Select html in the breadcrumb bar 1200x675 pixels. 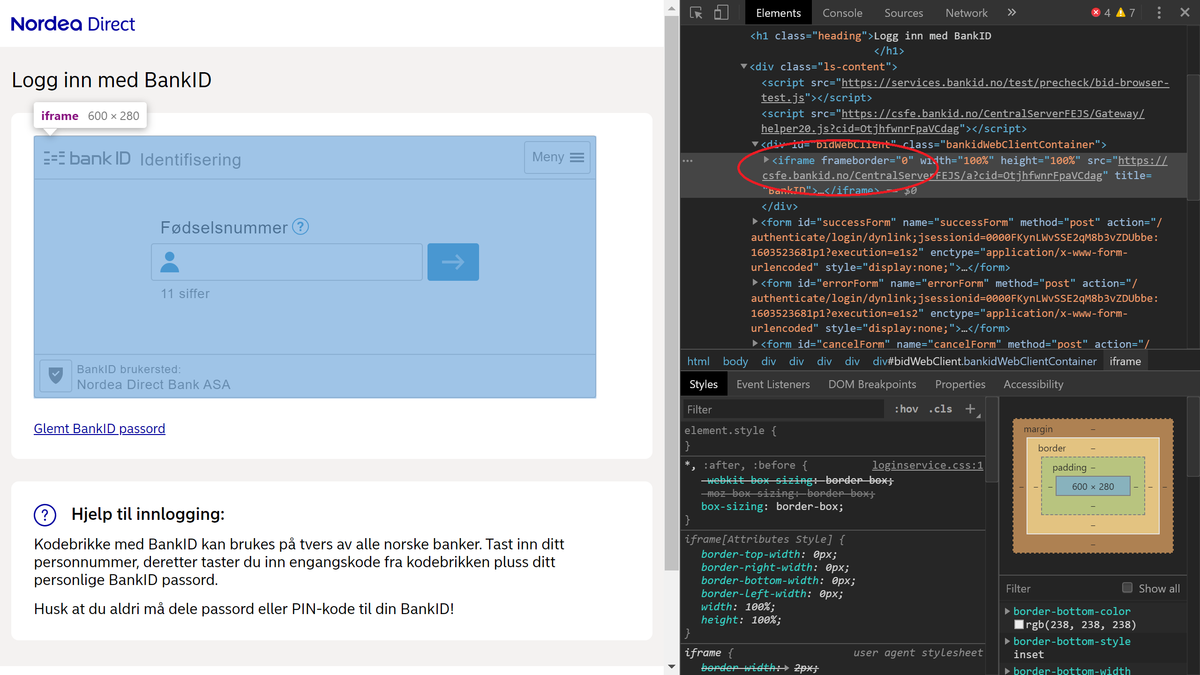coord(698,361)
